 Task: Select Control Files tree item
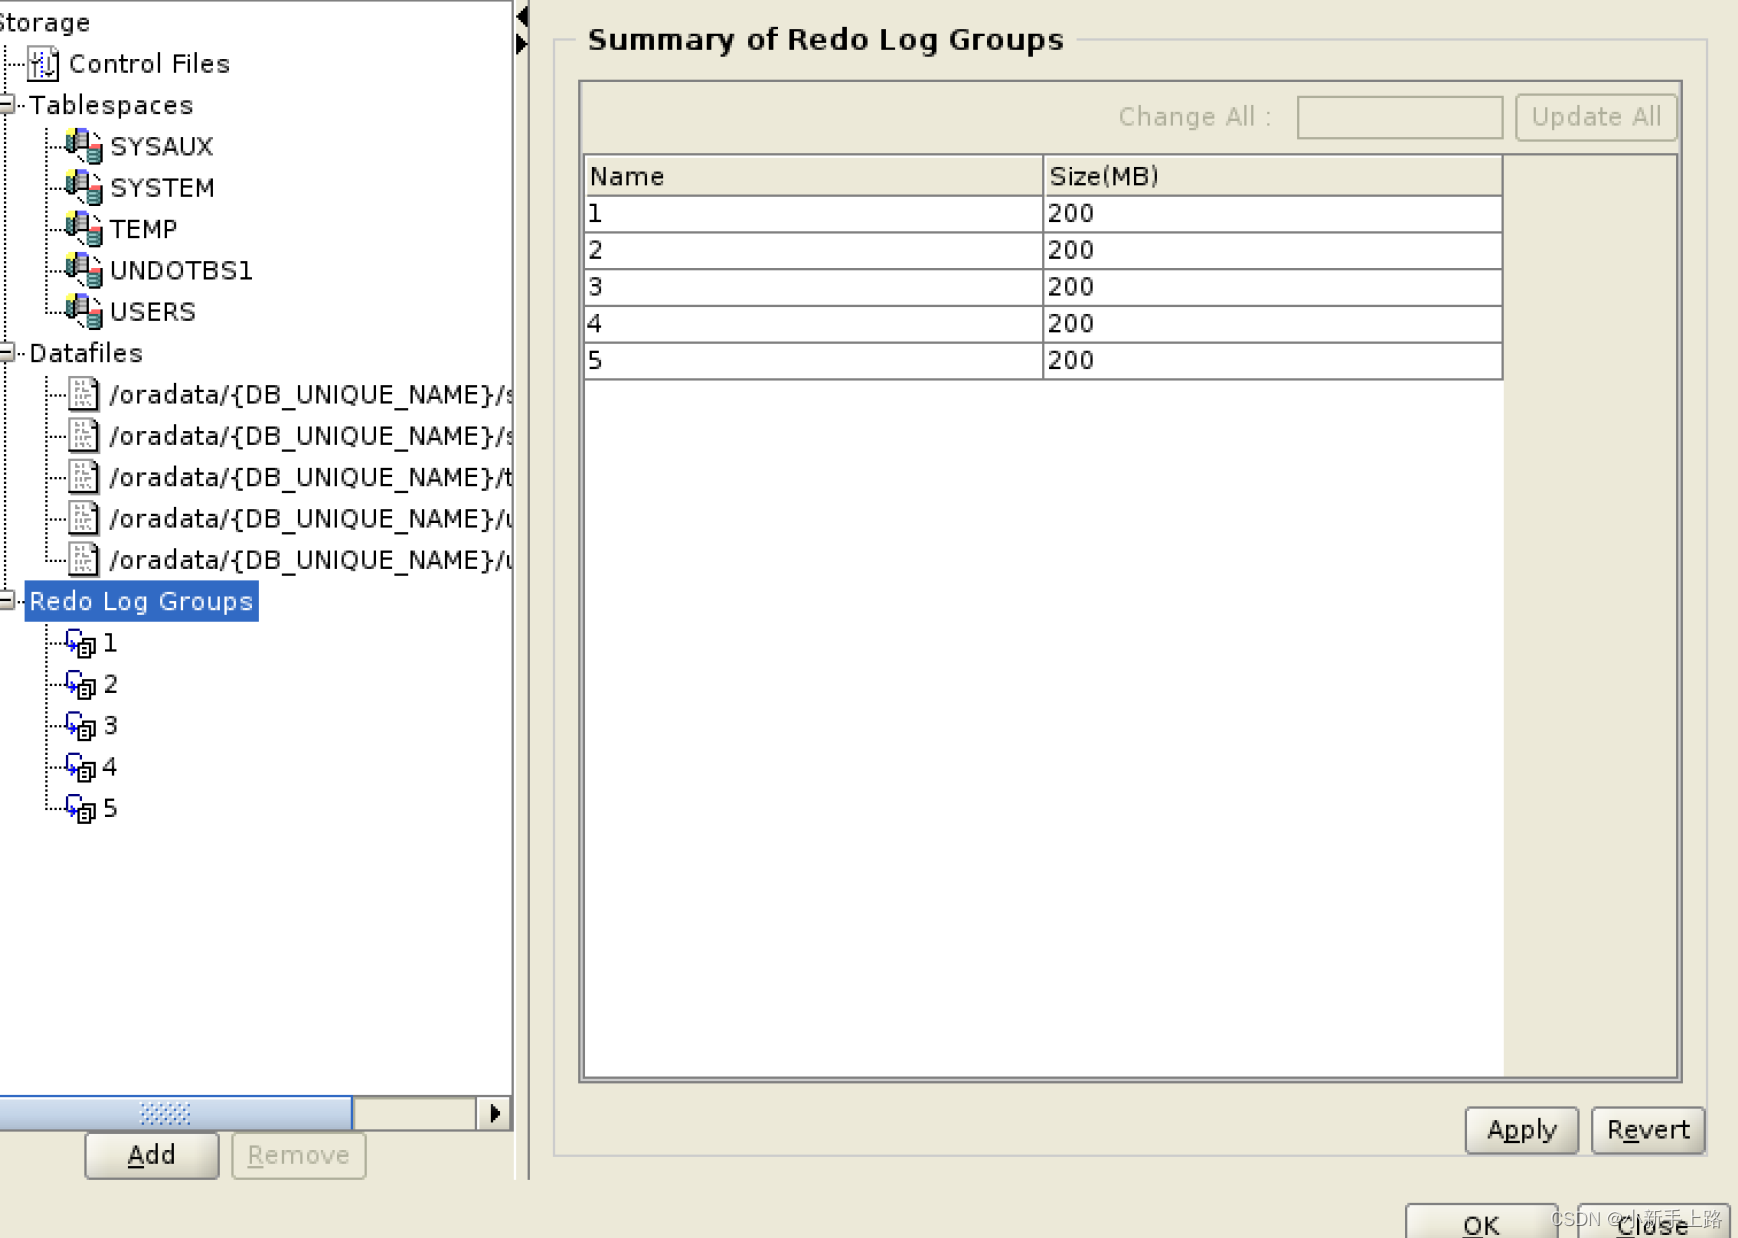(149, 63)
